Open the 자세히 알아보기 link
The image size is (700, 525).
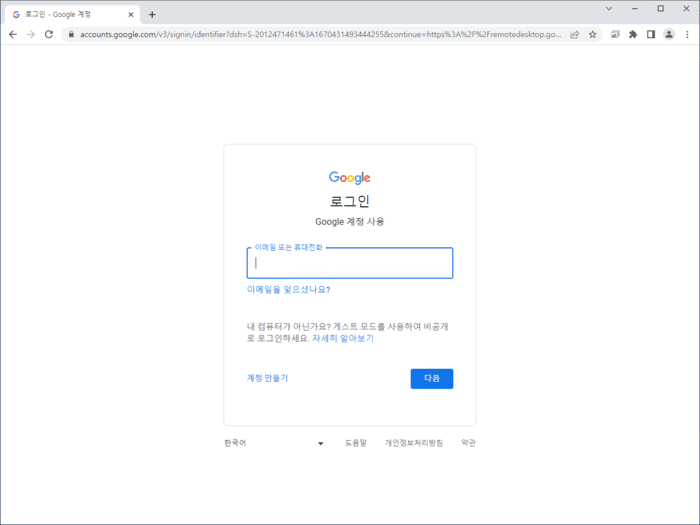(343, 338)
